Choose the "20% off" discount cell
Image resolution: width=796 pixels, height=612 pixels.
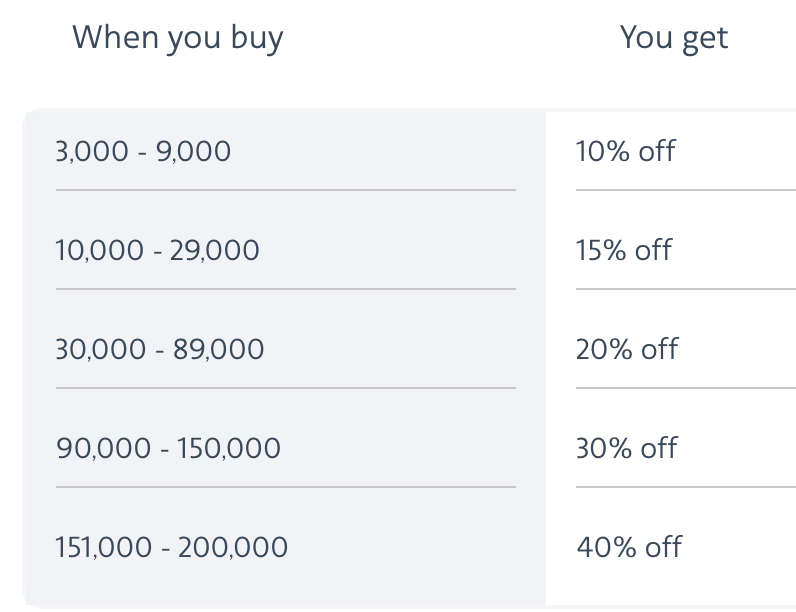627,349
